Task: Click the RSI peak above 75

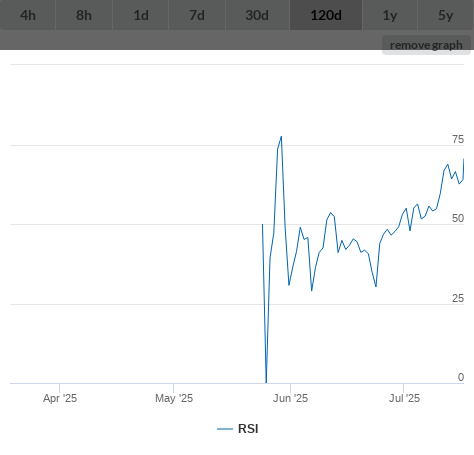Action: tap(281, 136)
